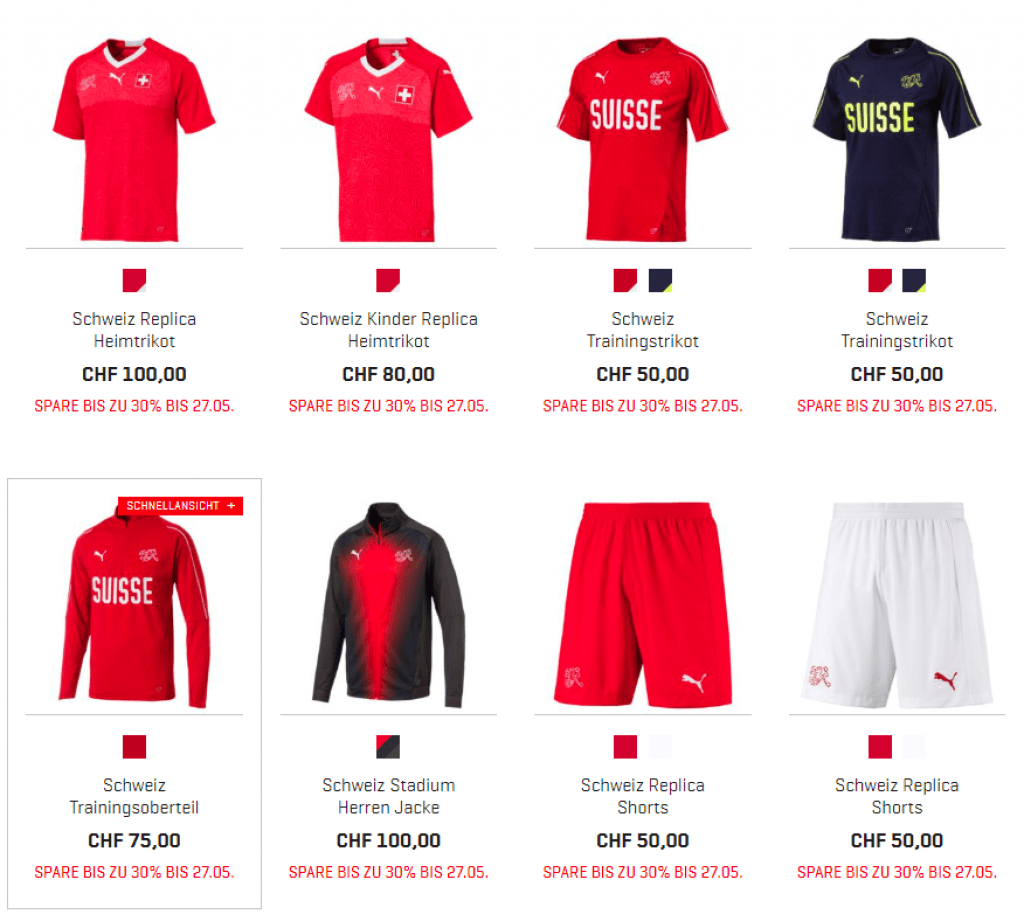
Task: Open the Schweiz Trainingsoberteil product title
Action: click(135, 796)
